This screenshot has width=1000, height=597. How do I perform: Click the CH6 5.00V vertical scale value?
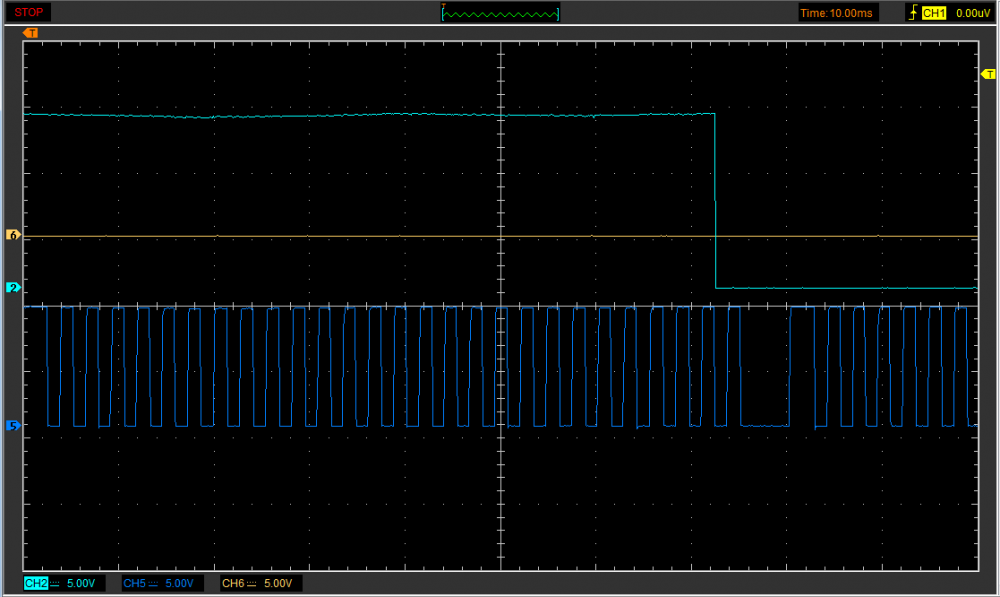point(277,583)
